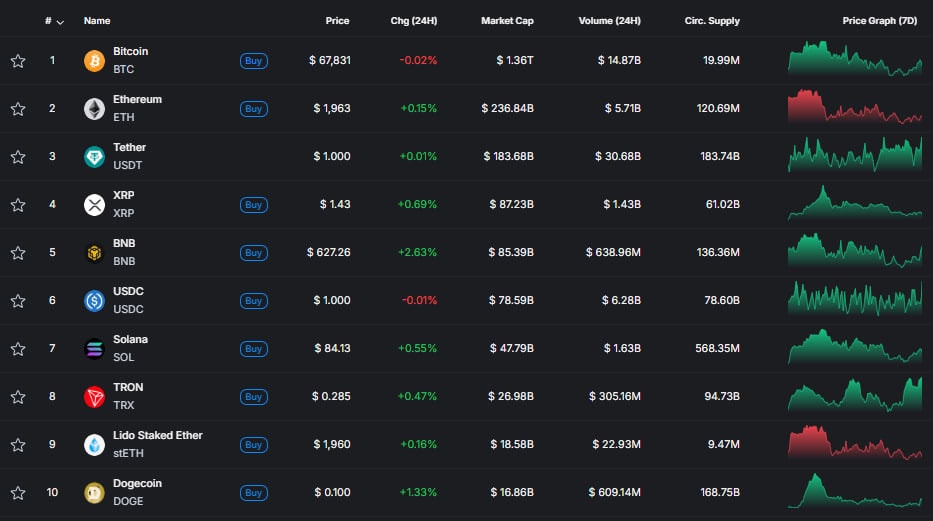Open the Dogecoin 7-day price graph
The image size is (933, 521).
tap(855, 491)
